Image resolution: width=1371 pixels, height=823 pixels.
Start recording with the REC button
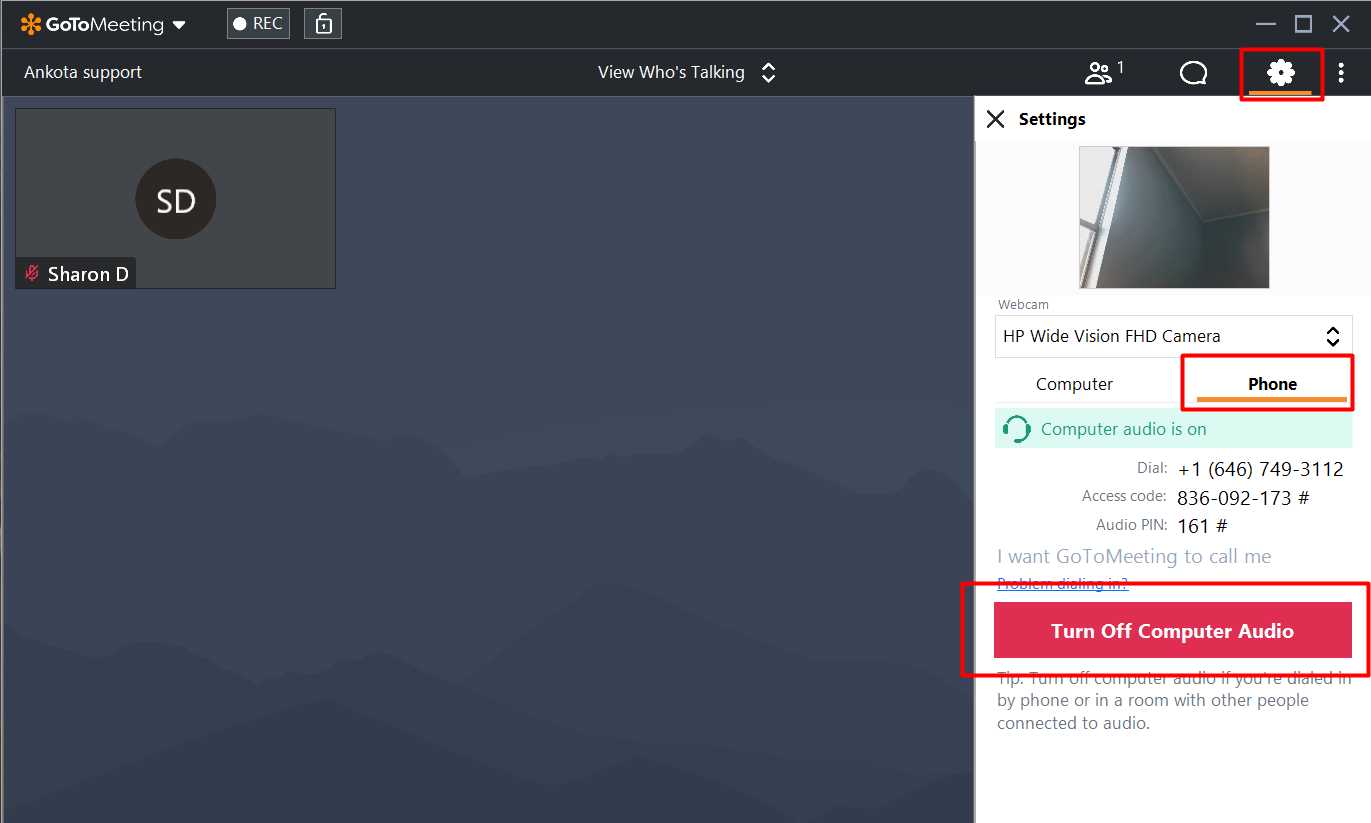(x=258, y=24)
